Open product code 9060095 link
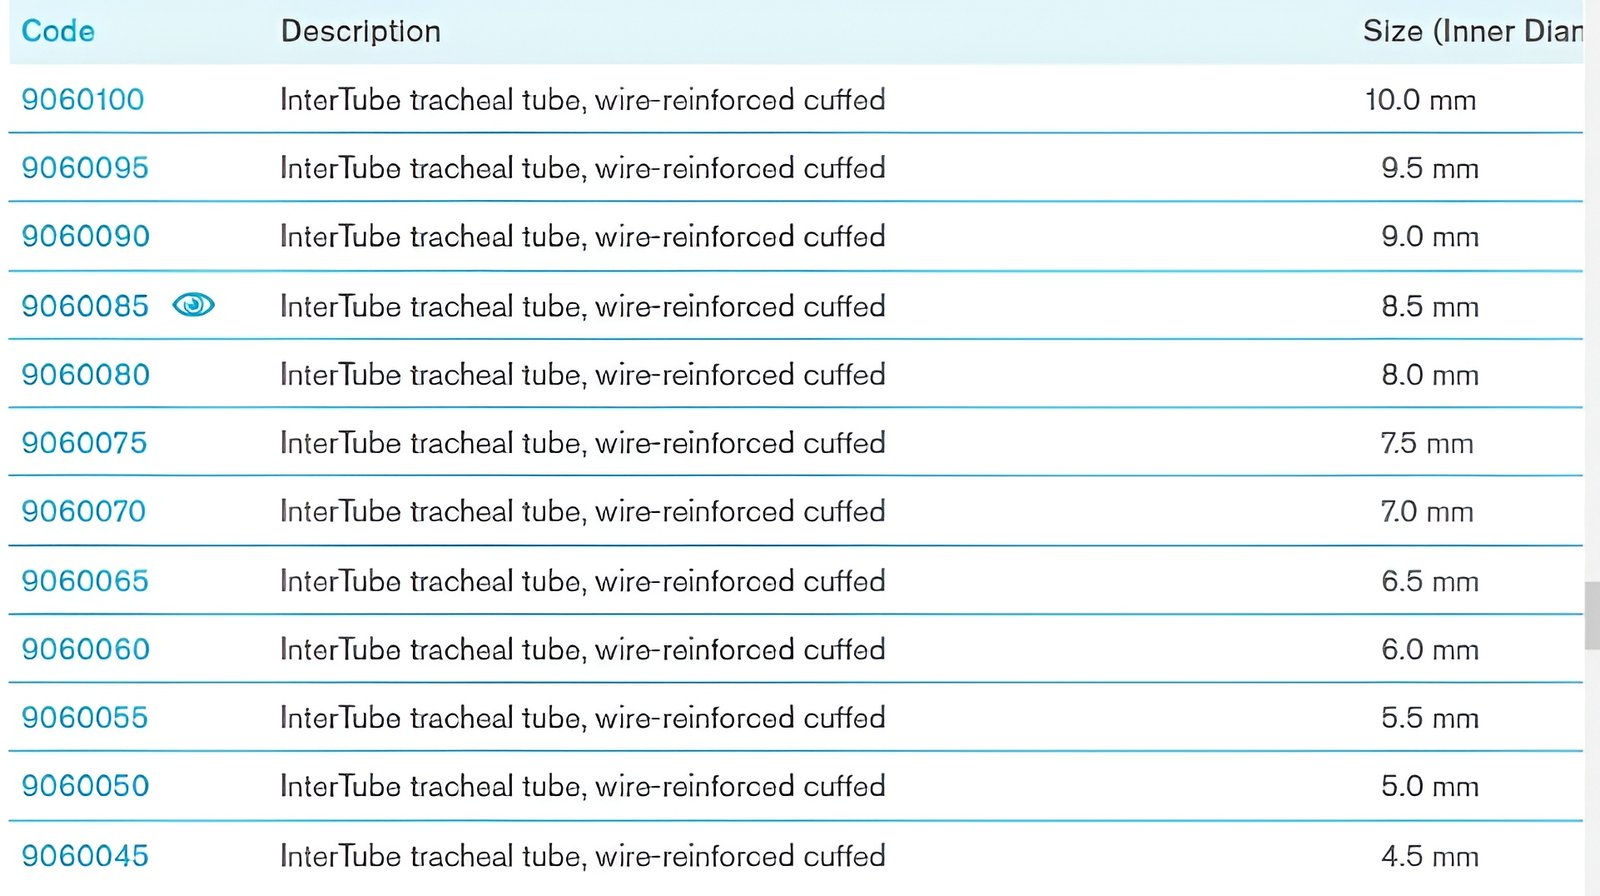The height and width of the screenshot is (896, 1600). click(85, 168)
